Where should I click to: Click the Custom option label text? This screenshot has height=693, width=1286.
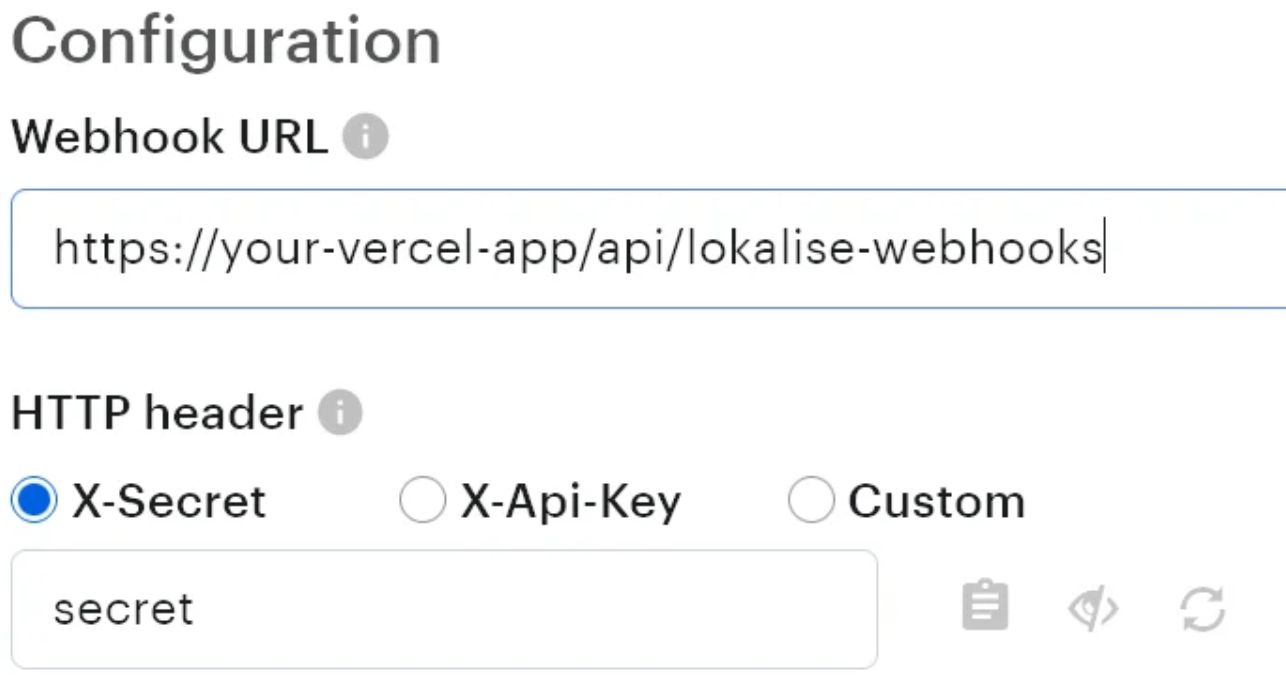(937, 501)
